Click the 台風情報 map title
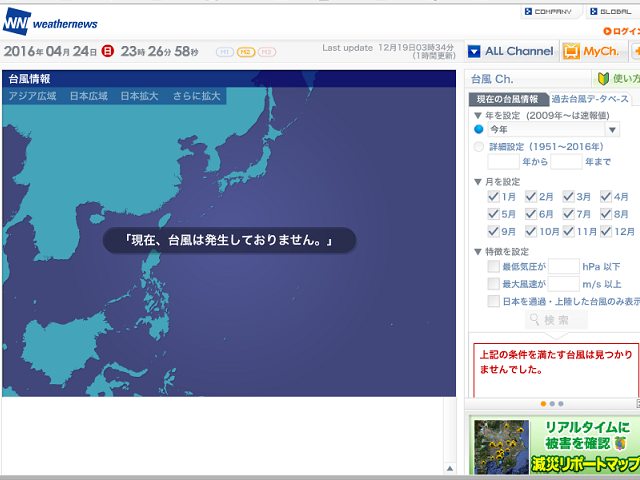Image resolution: width=640 pixels, height=480 pixels. pyautogui.click(x=29, y=79)
